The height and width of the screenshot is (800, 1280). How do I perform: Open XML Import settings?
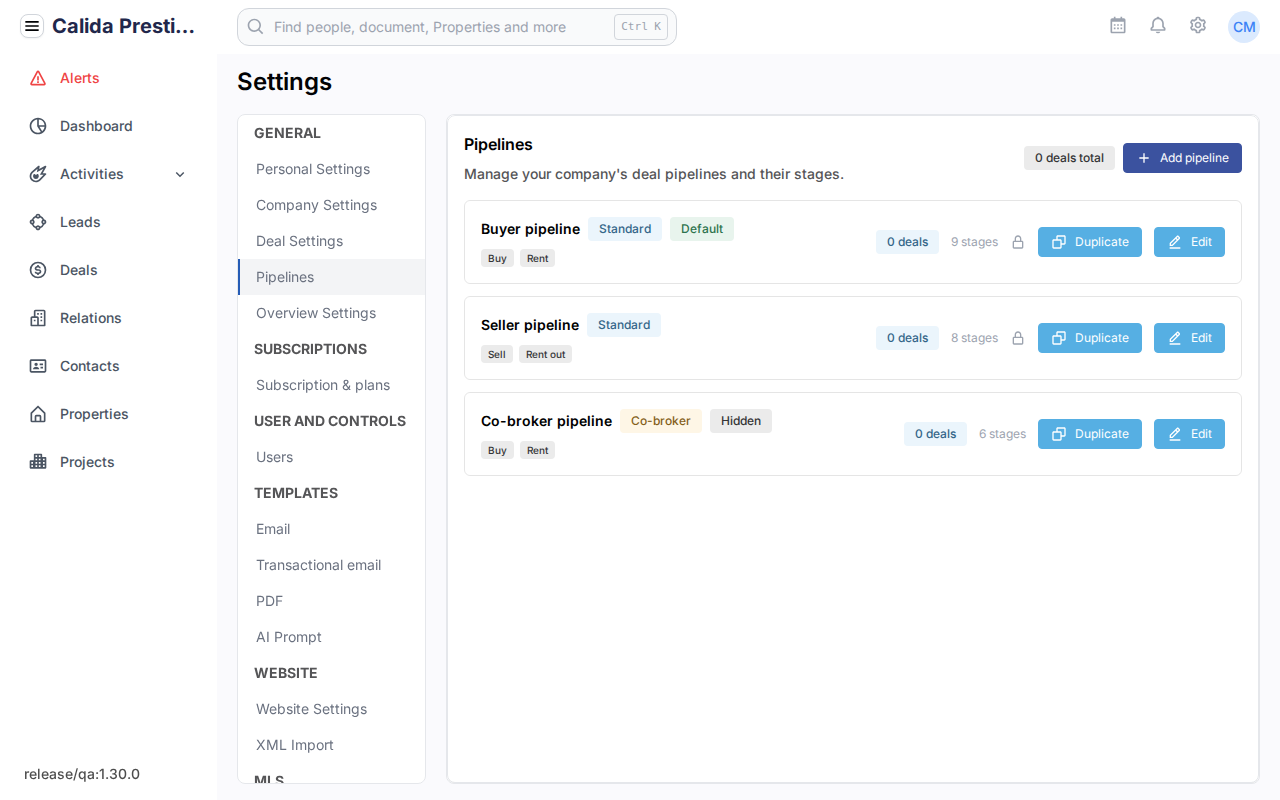pos(332,745)
